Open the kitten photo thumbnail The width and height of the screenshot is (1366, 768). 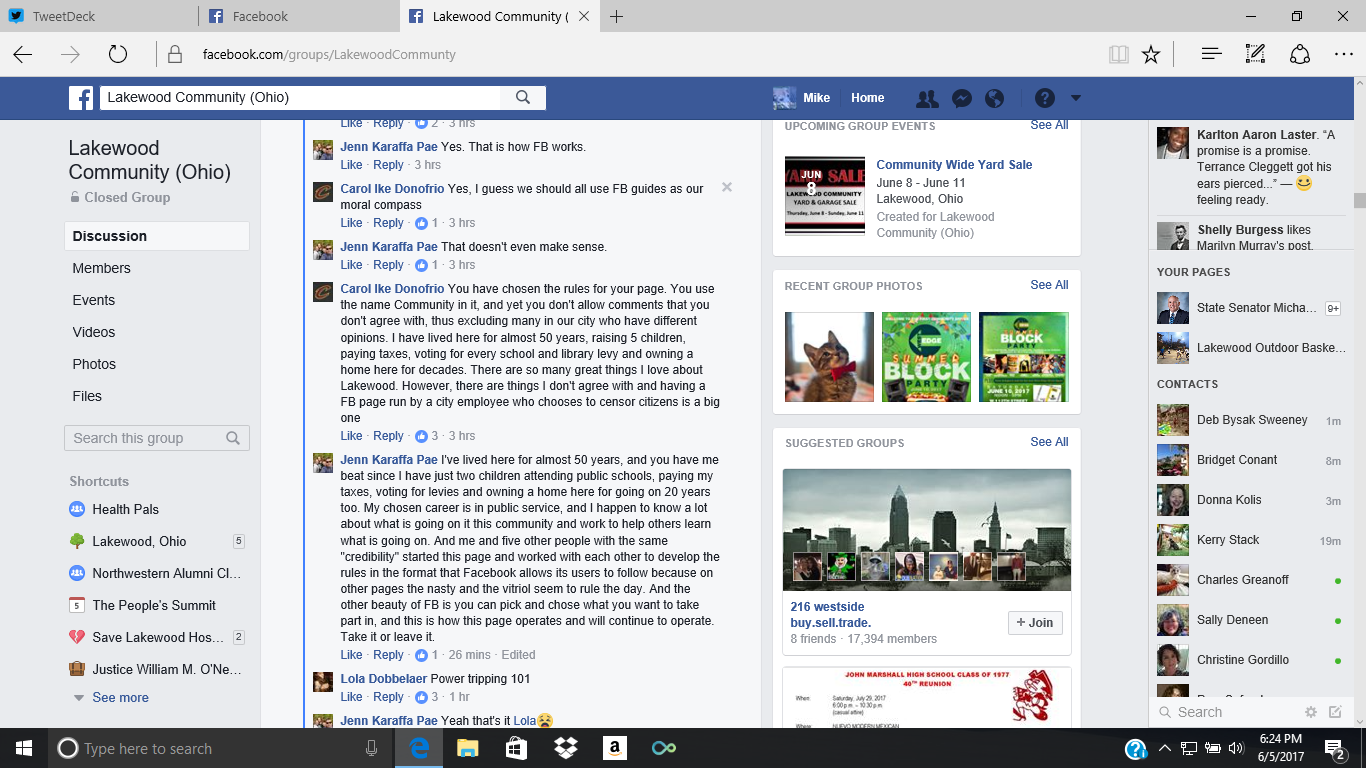click(829, 357)
